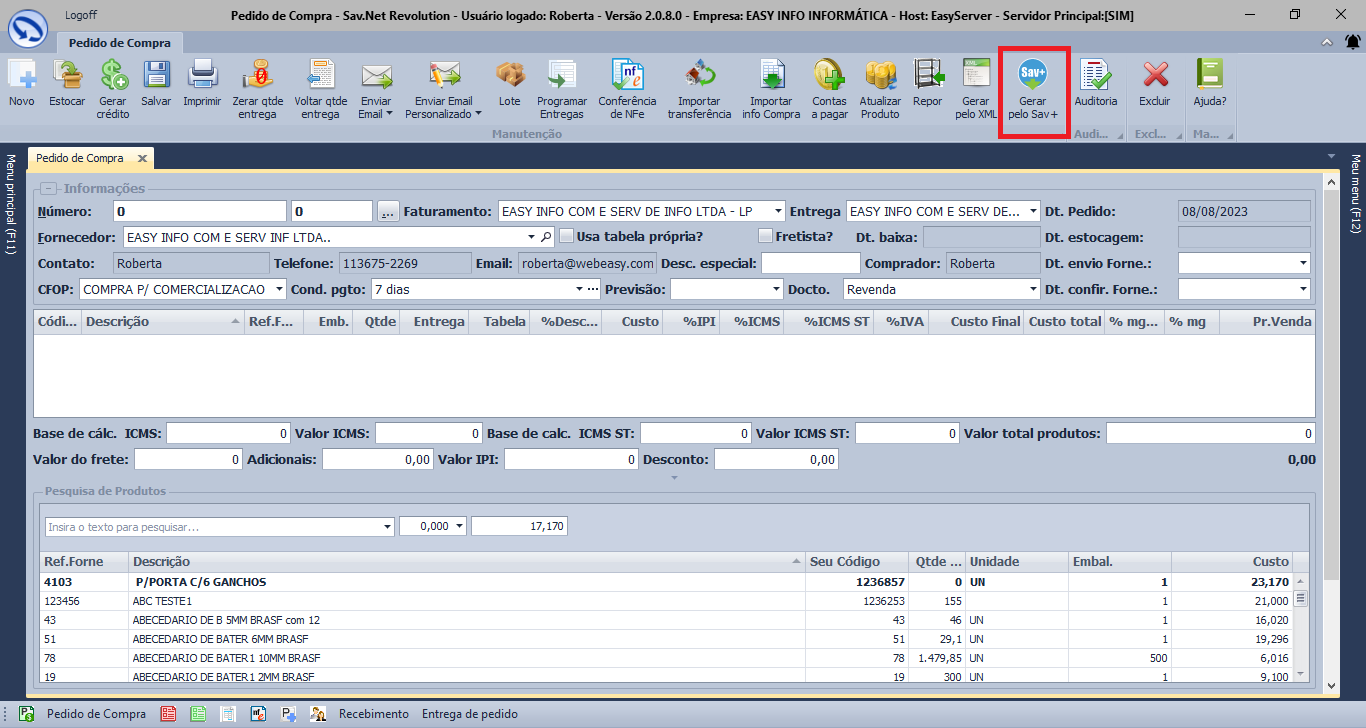The height and width of the screenshot is (728, 1366).
Task: Select the Pedido de Compra ribbon tab
Action: [120, 43]
